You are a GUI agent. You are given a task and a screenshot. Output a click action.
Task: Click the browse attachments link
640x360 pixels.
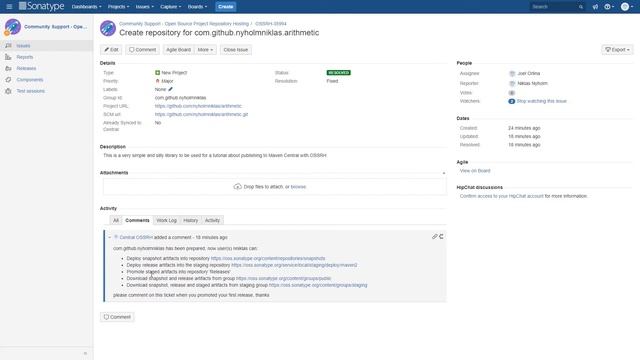tap(298, 187)
